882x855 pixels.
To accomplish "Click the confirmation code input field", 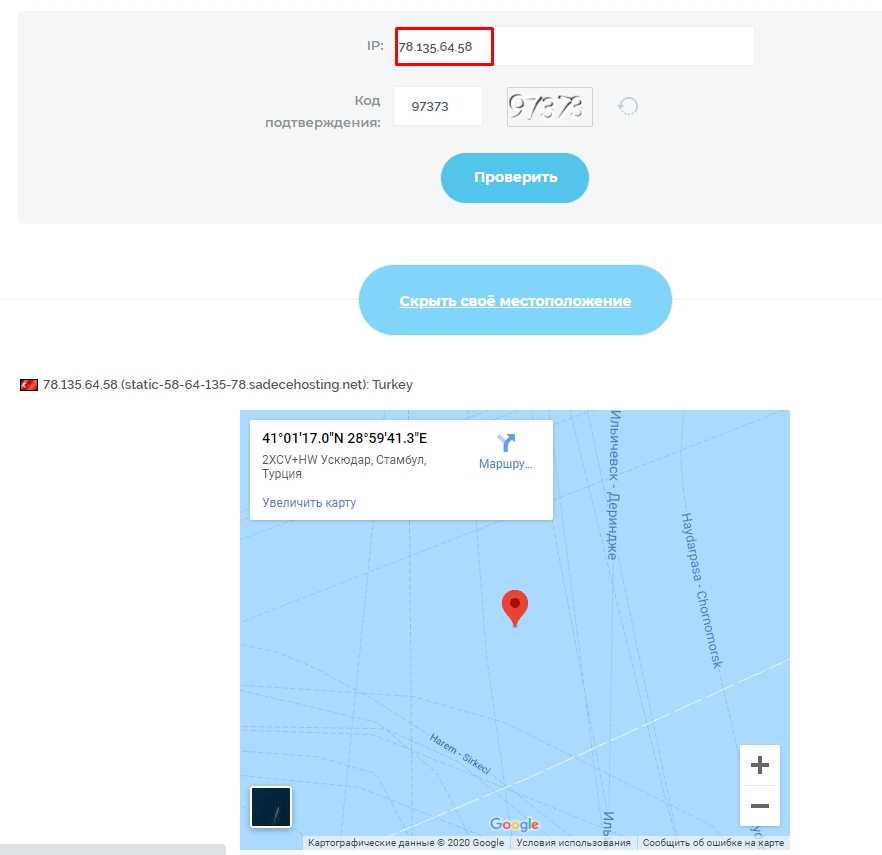I will point(438,106).
